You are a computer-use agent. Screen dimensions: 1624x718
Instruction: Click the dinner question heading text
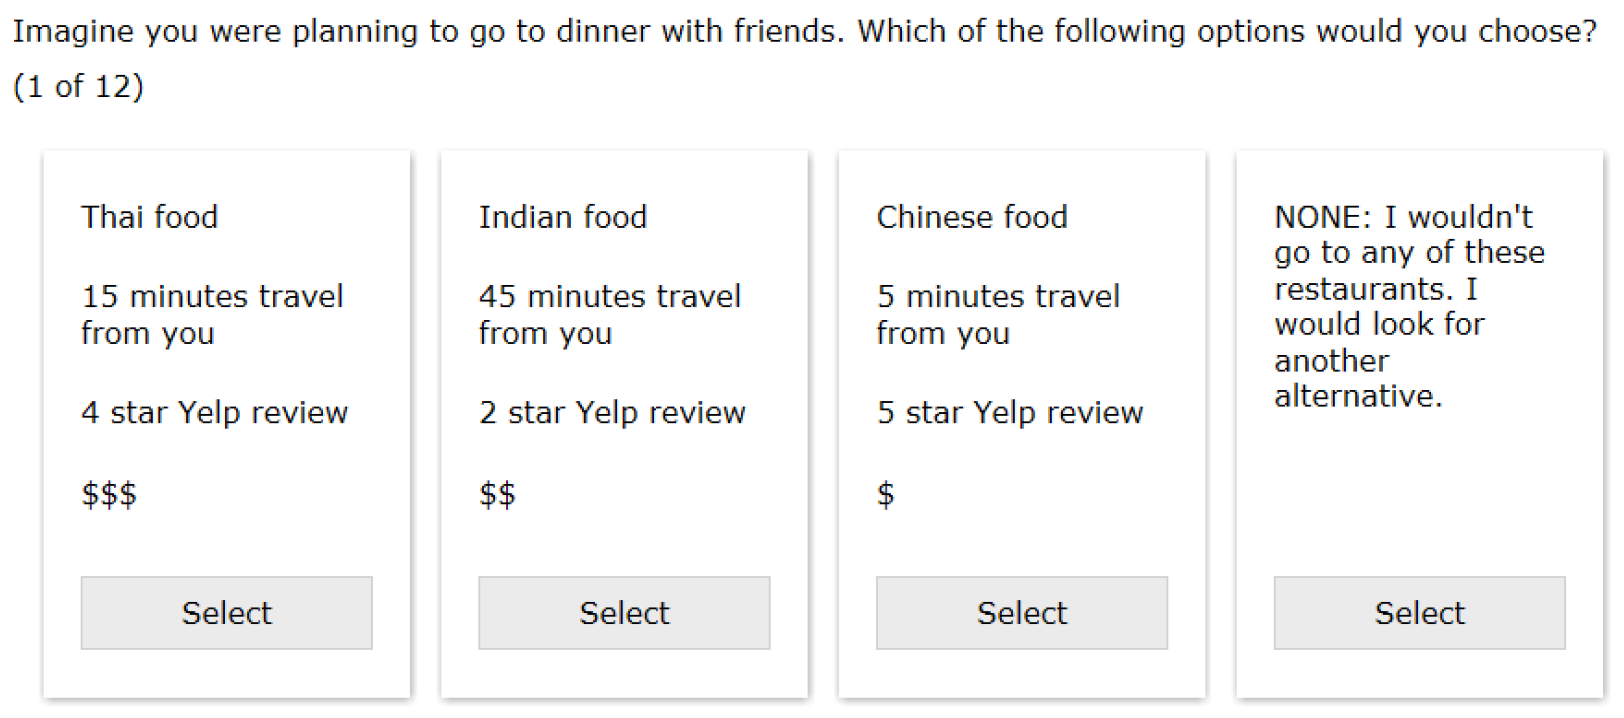click(x=803, y=32)
